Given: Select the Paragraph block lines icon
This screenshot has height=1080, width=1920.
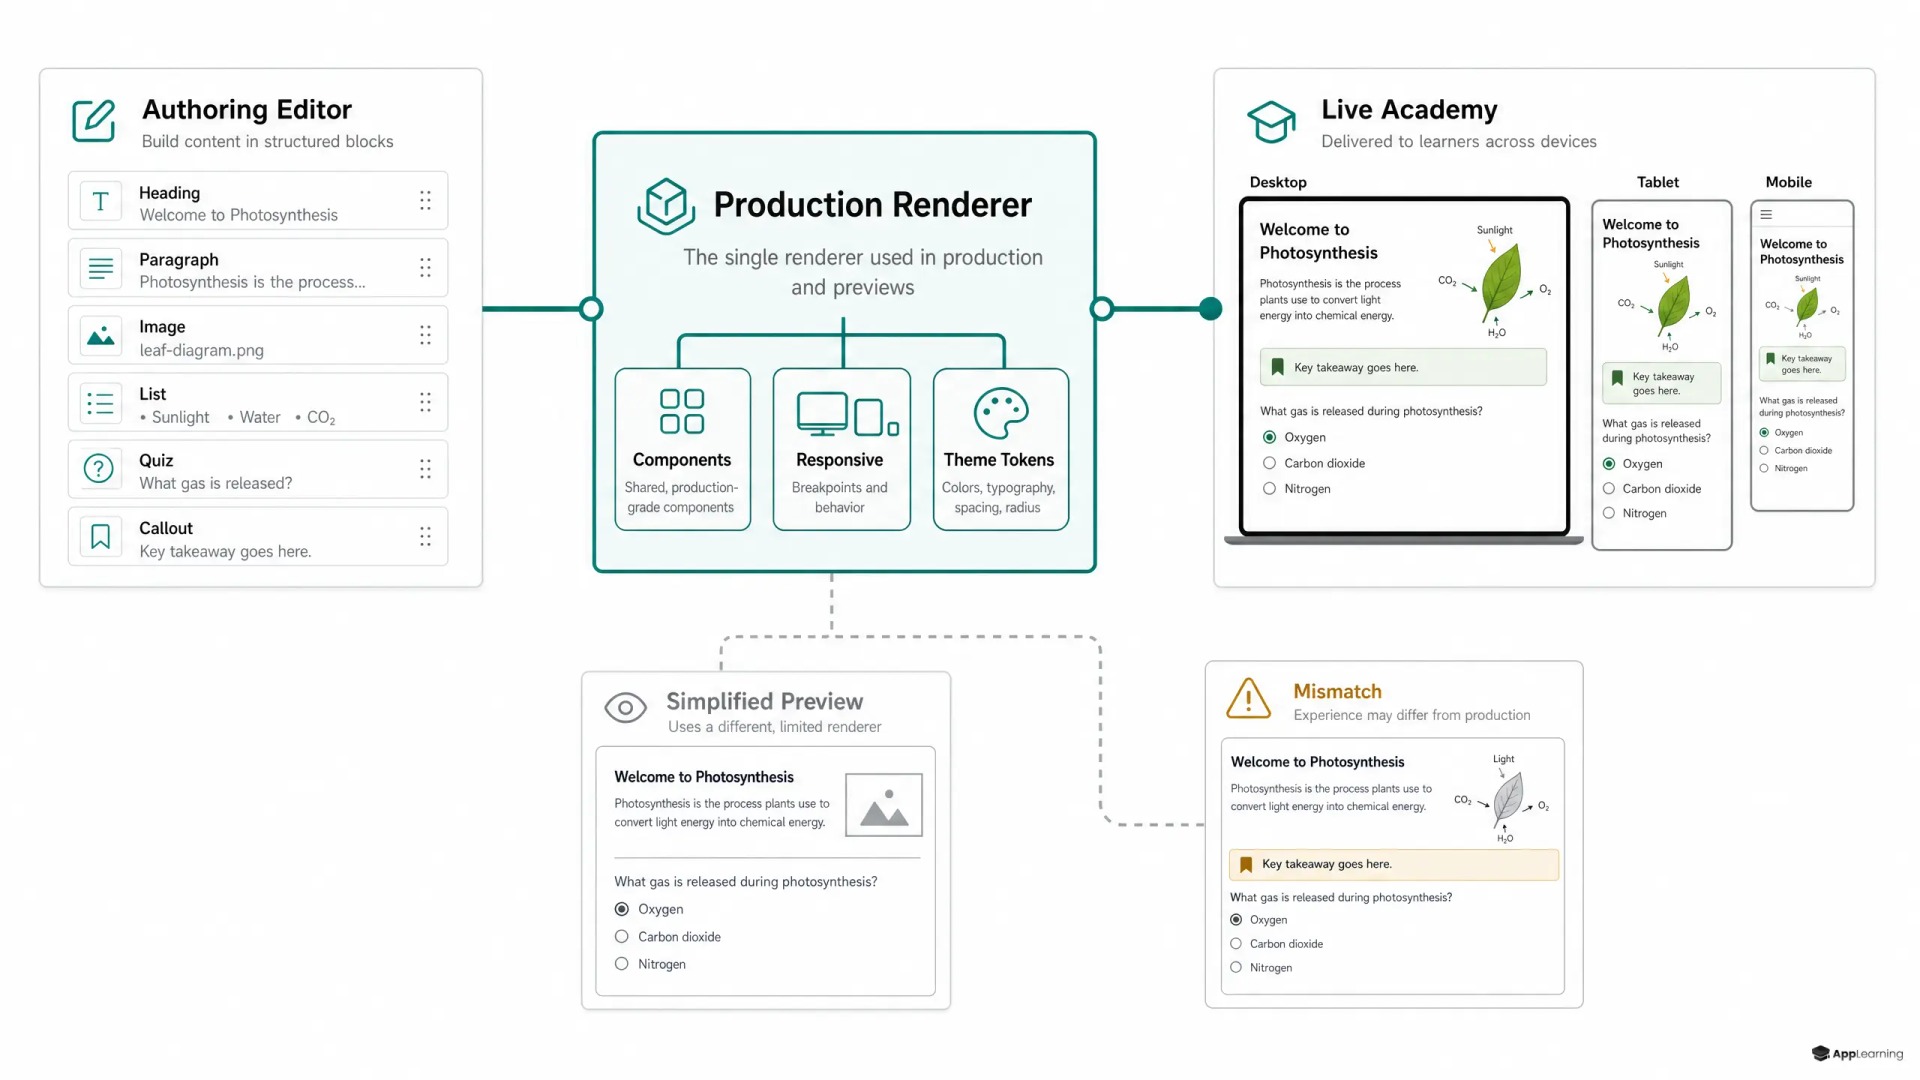Looking at the screenshot, I should click(100, 269).
